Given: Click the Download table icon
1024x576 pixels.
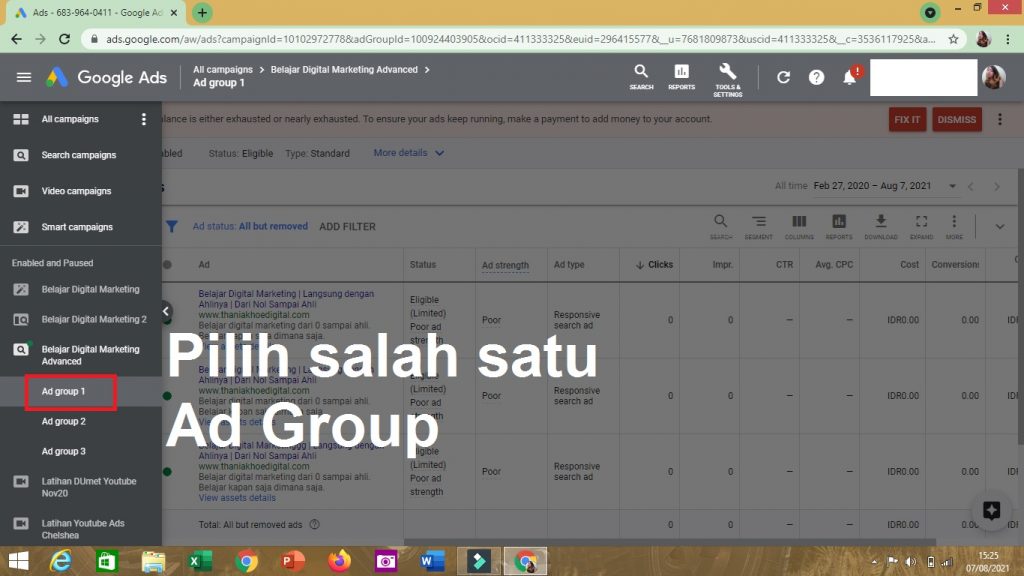Looking at the screenshot, I should coord(880,226).
